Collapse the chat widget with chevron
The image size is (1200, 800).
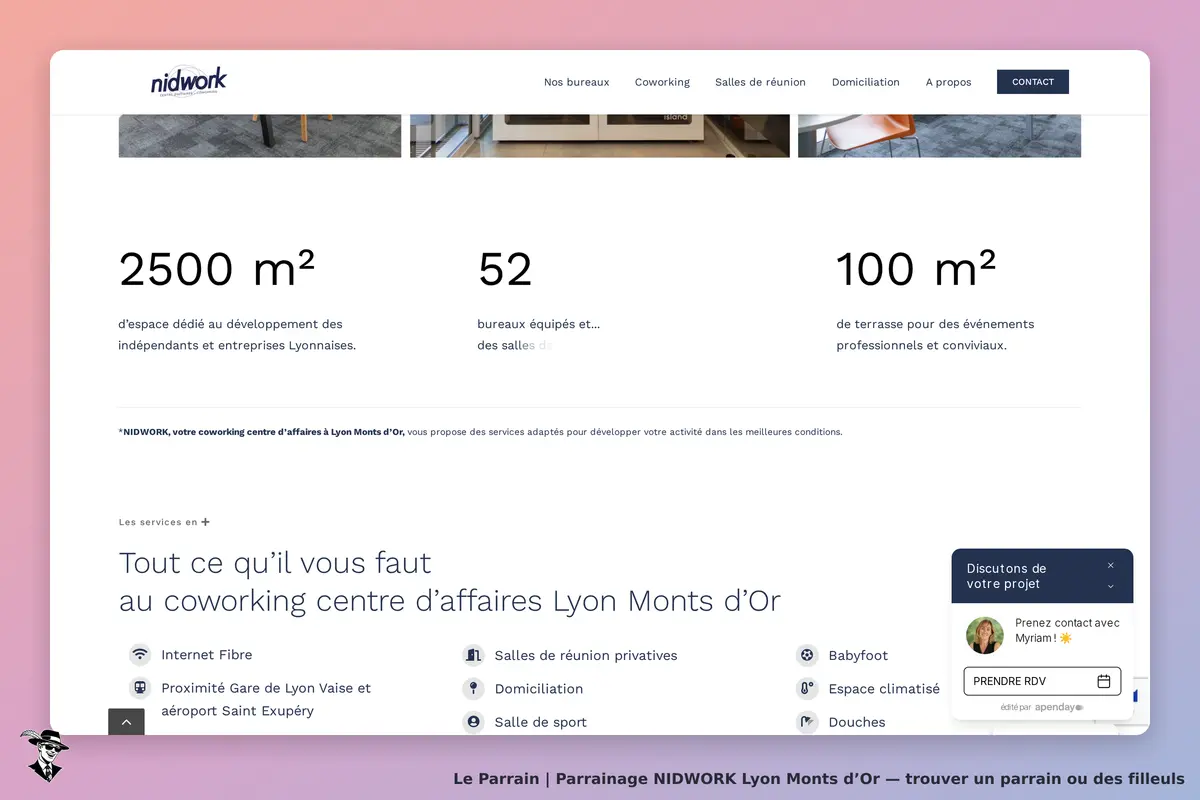1110,586
